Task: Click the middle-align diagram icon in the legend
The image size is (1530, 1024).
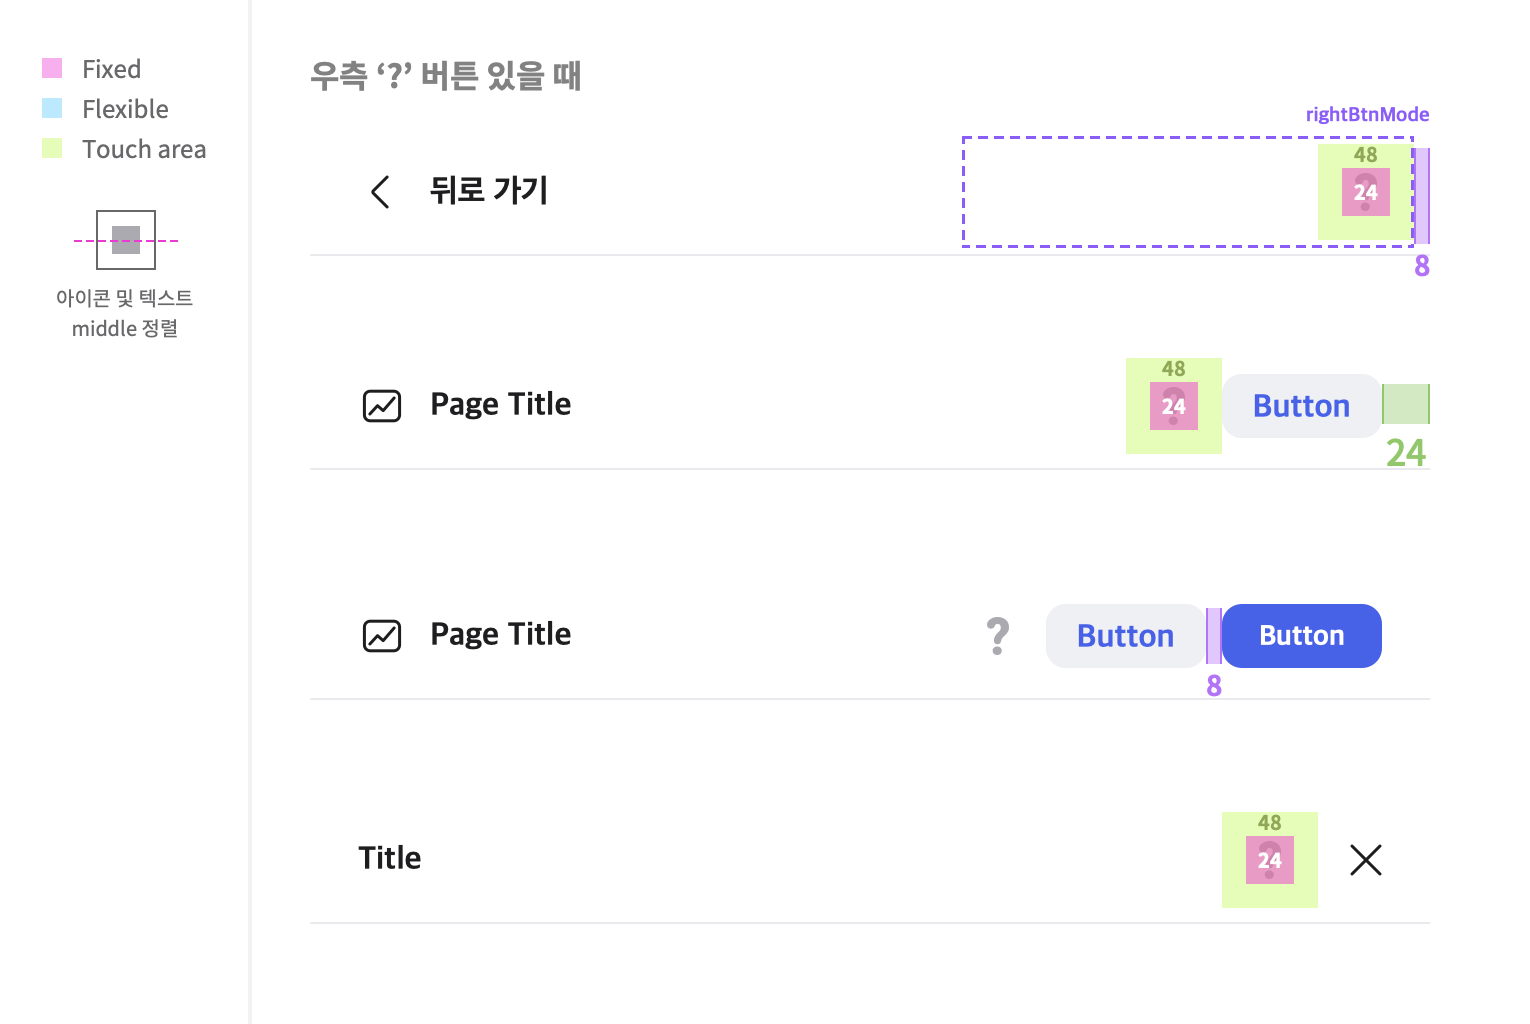Action: [126, 240]
